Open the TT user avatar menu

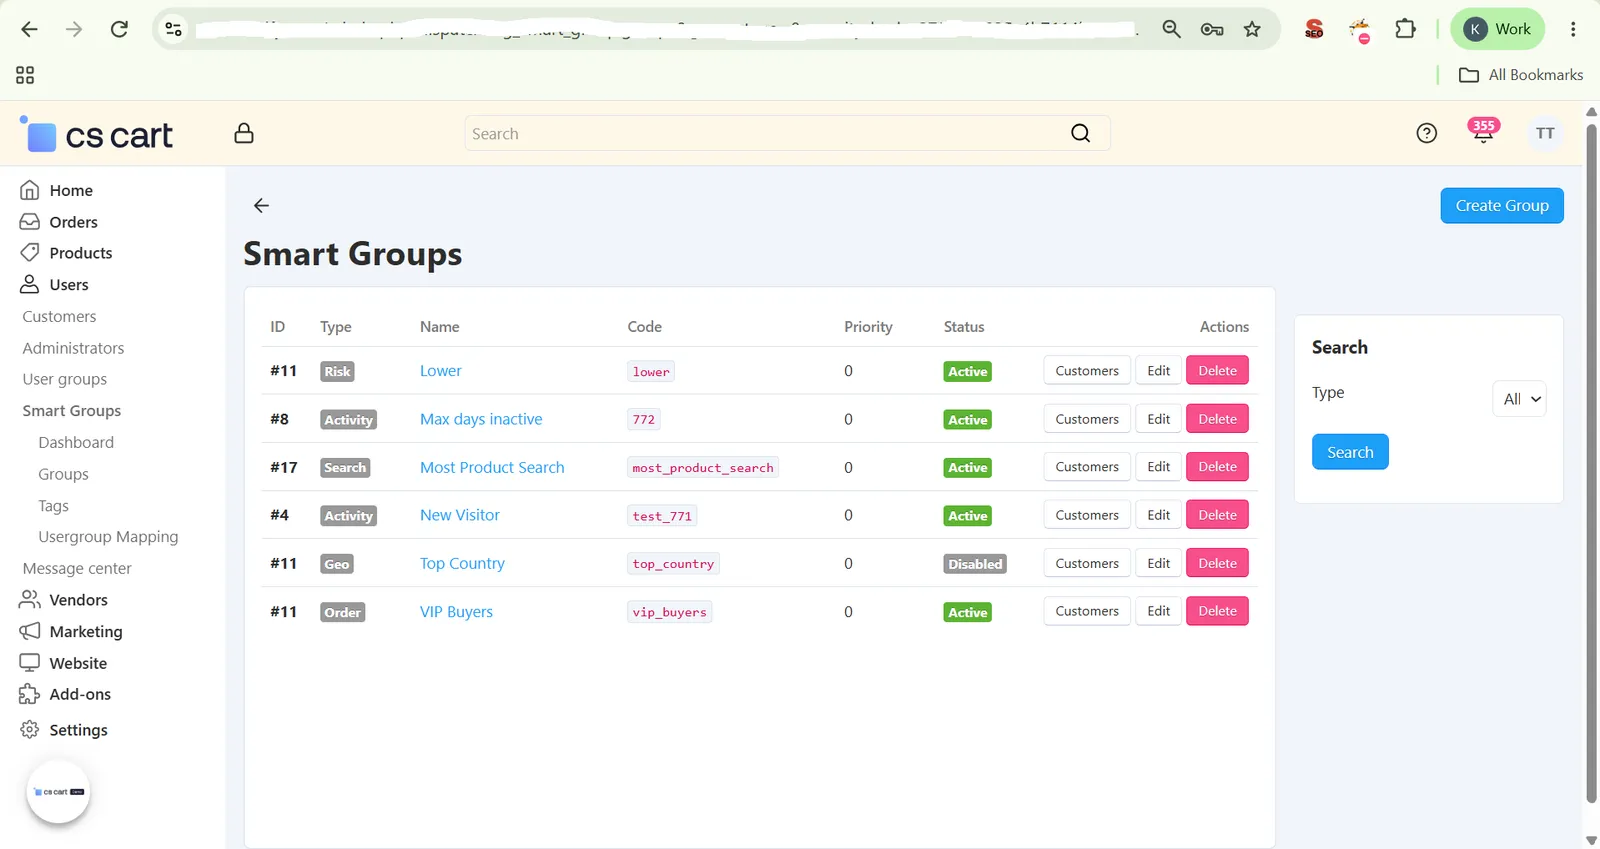tap(1545, 133)
